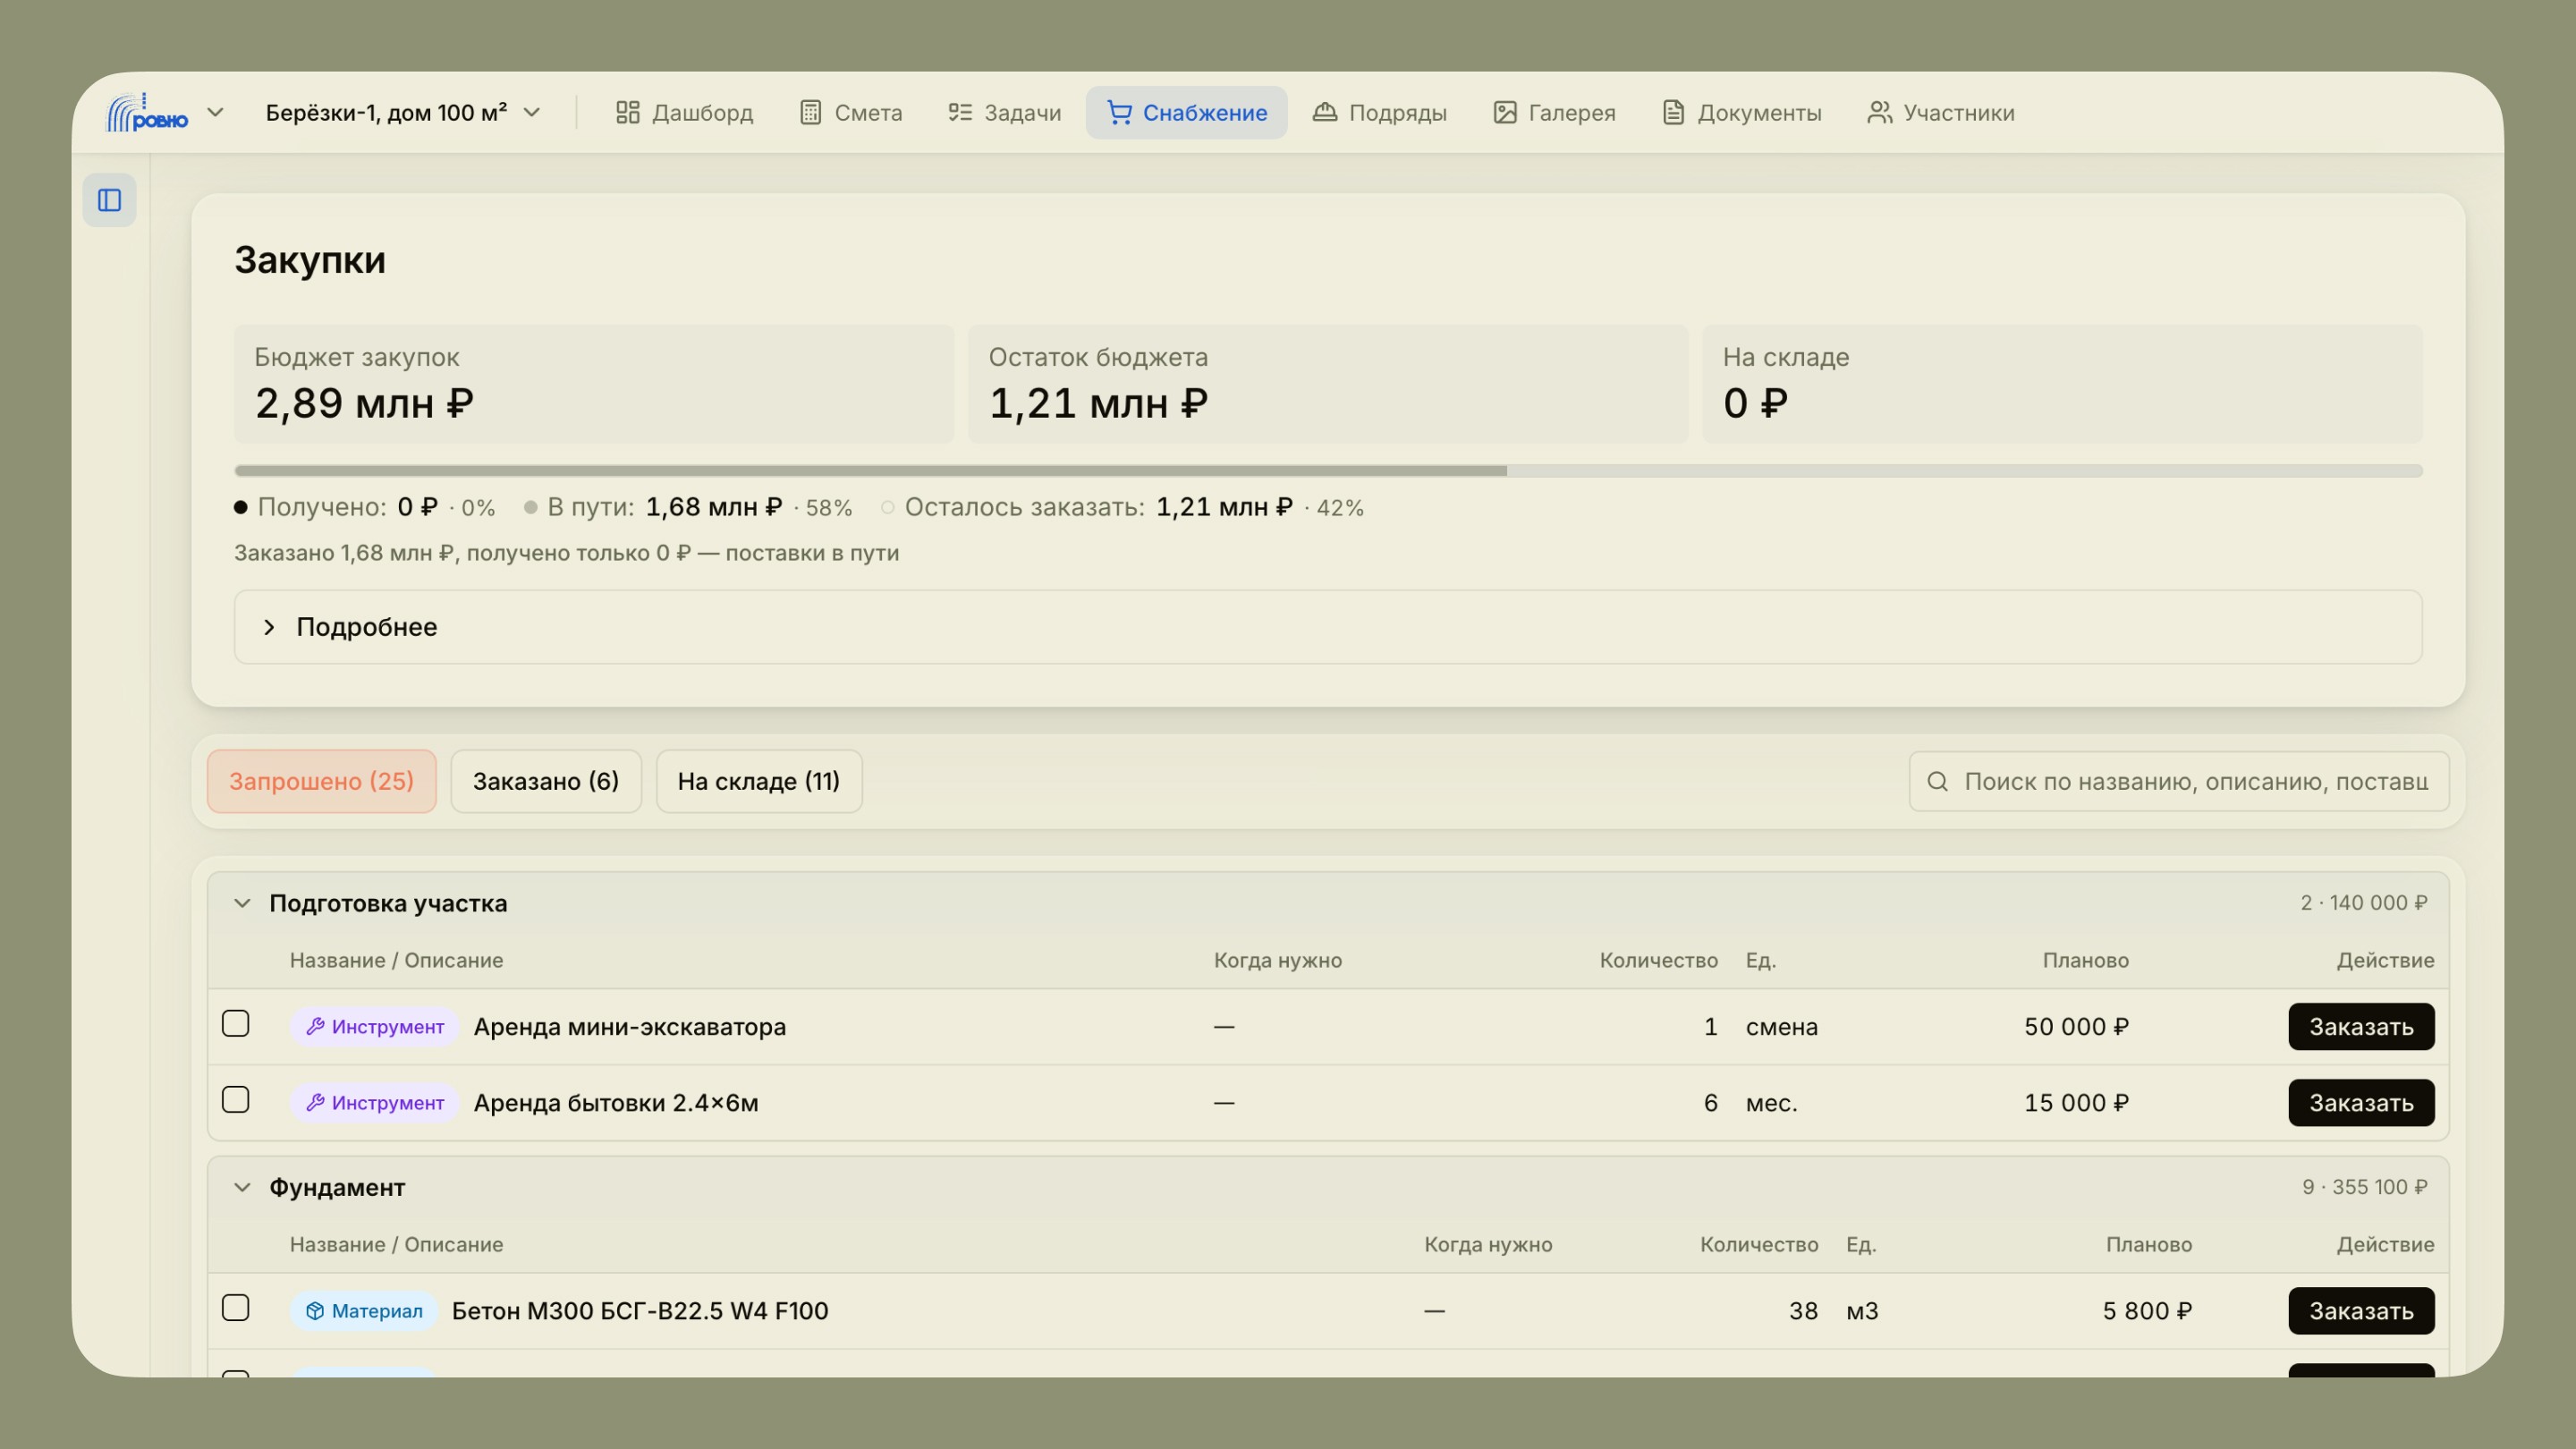Click the Остаток бюджета card
Image resolution: width=2576 pixels, height=1449 pixels.
[x=1328, y=383]
